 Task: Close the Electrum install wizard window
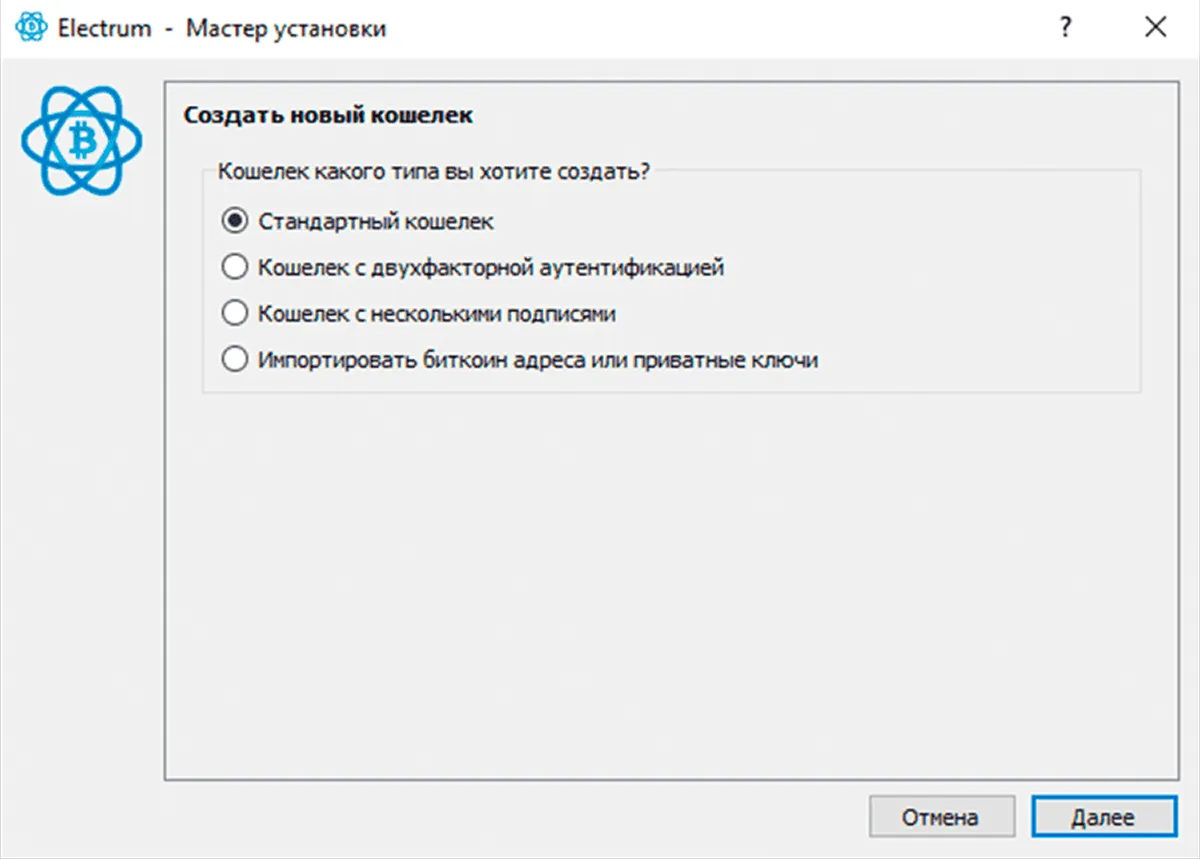[x=1156, y=28]
